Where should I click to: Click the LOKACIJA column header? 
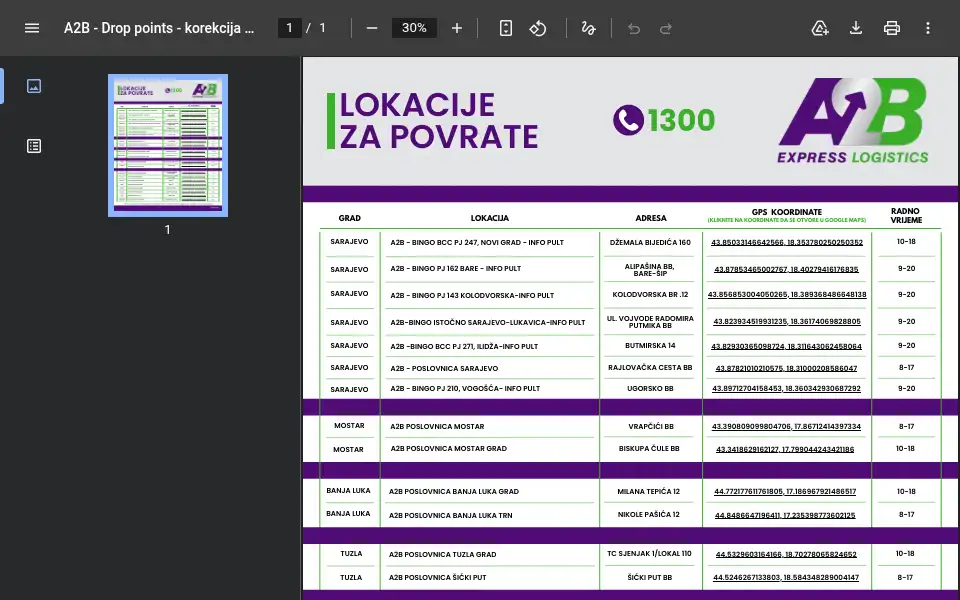(490, 218)
